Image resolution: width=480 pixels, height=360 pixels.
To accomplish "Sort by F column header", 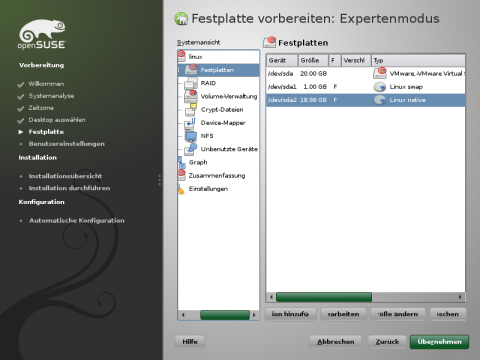I will click(335, 60).
